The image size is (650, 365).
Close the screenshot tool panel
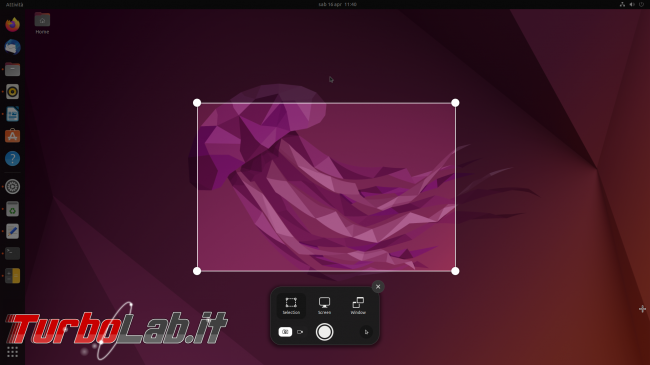click(378, 287)
